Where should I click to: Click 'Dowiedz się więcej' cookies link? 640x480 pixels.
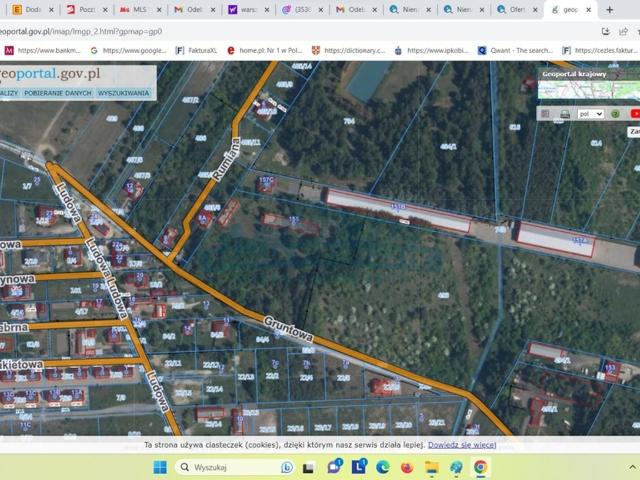point(462,445)
